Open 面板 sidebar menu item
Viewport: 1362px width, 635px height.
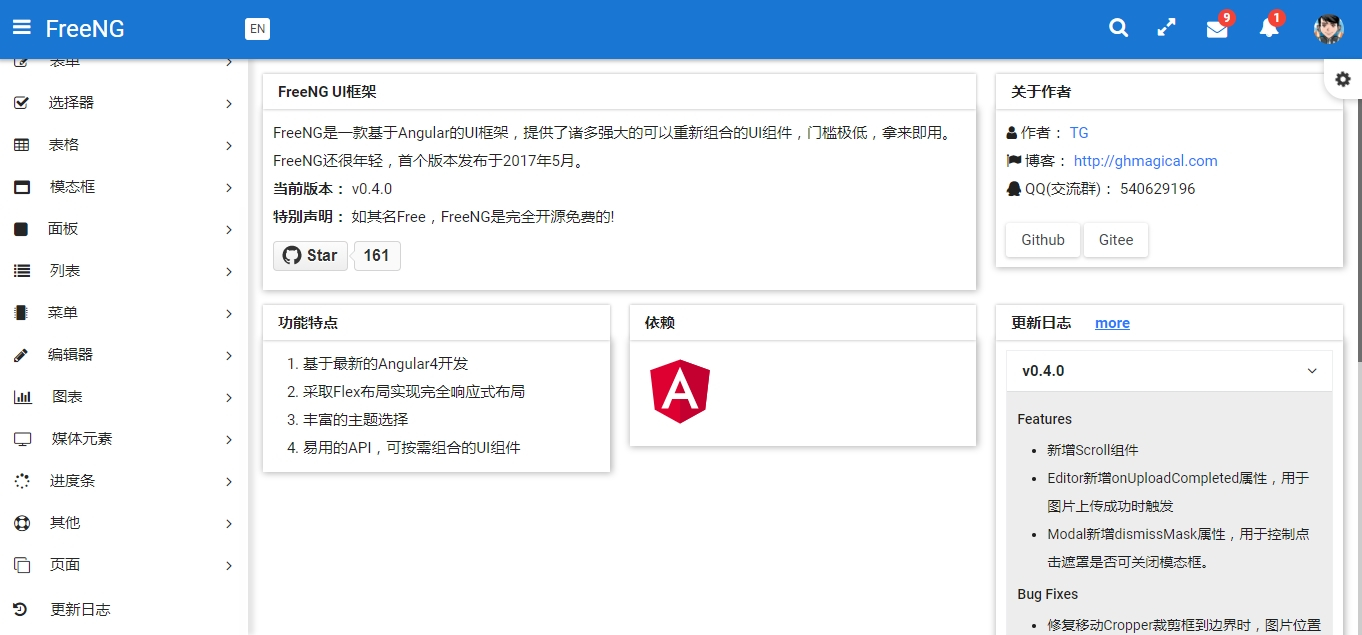(124, 229)
